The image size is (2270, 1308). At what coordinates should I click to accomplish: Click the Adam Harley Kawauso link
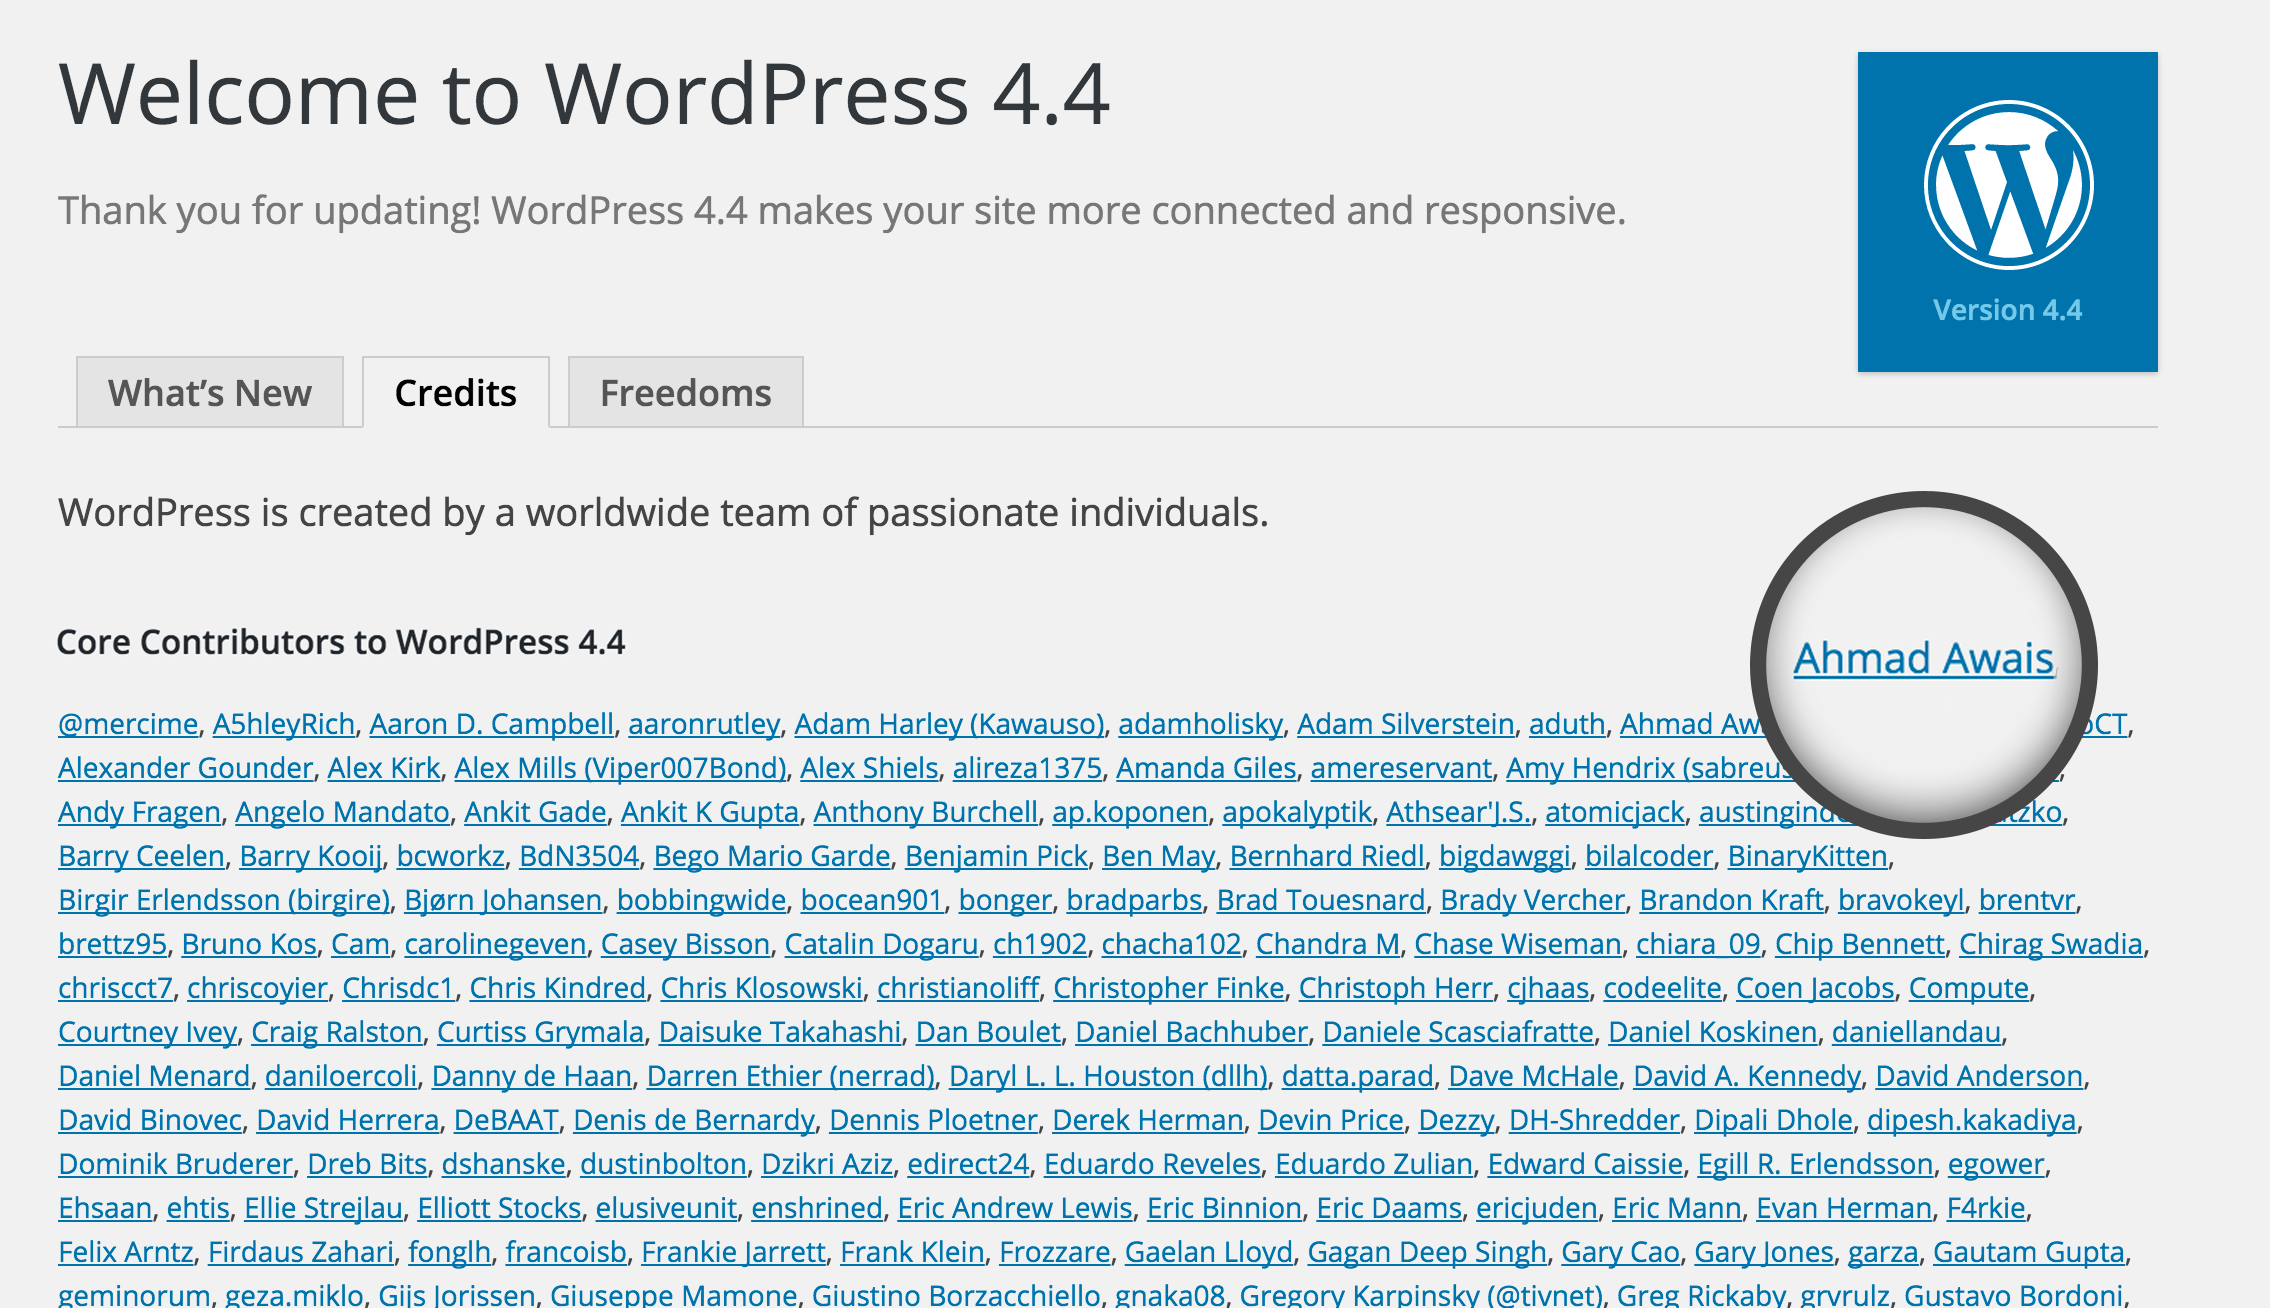point(946,722)
